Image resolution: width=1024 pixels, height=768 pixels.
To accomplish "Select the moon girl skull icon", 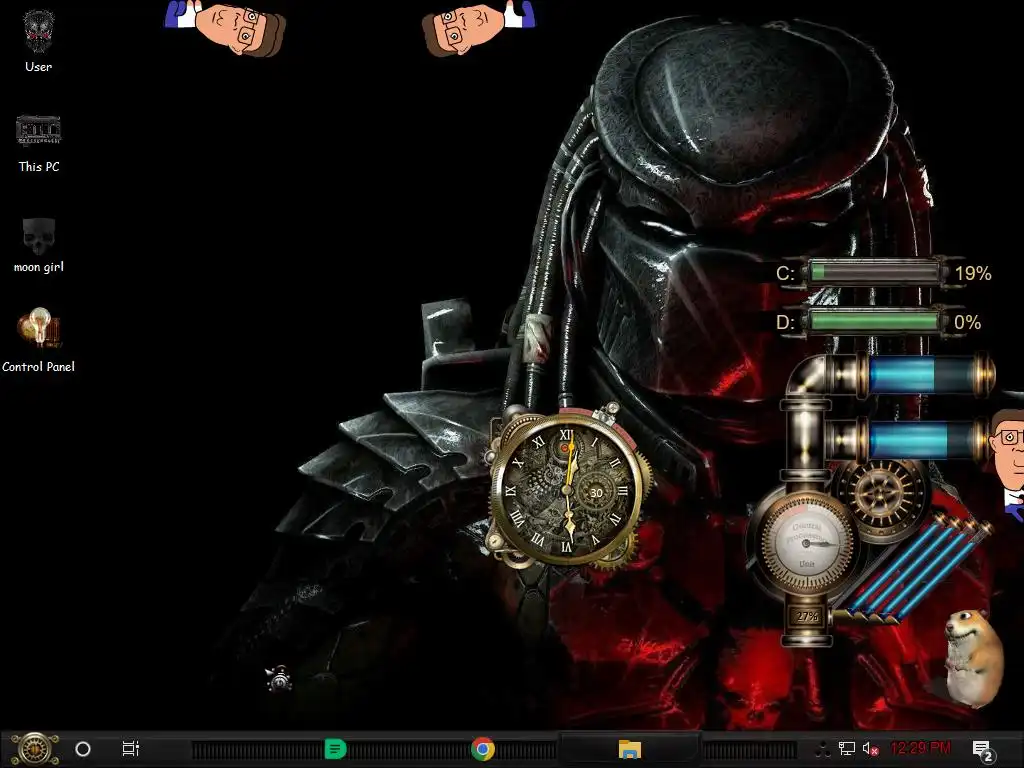I will click(x=39, y=244).
